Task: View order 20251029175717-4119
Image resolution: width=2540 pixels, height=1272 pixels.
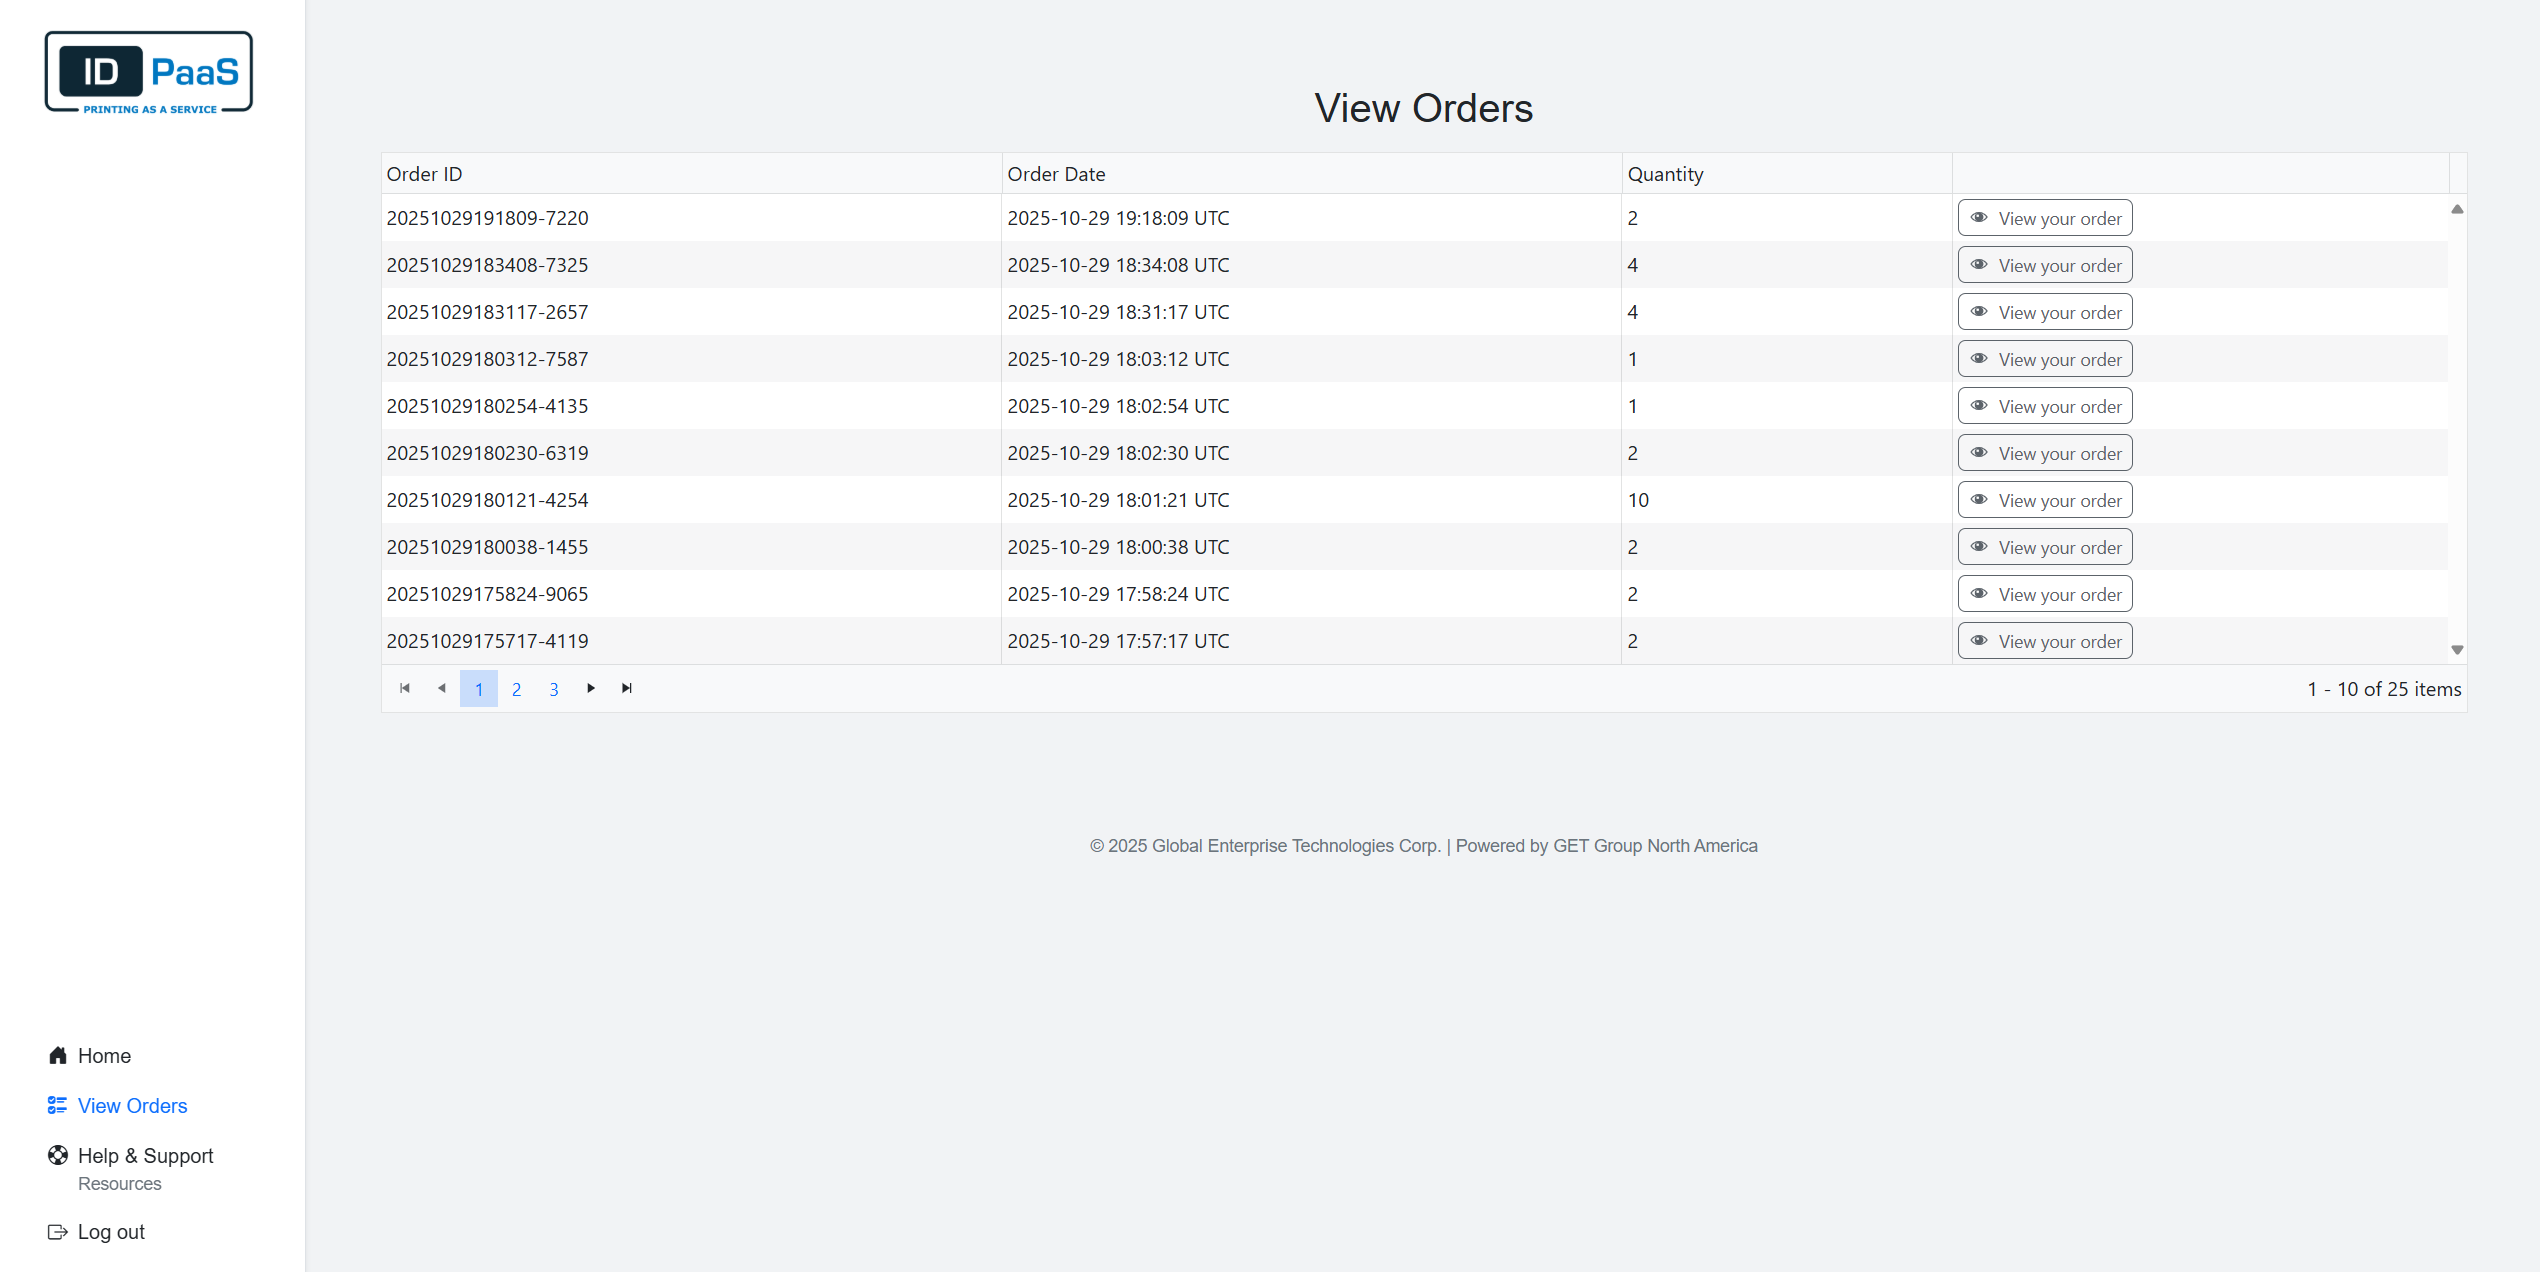Action: tap(2044, 641)
